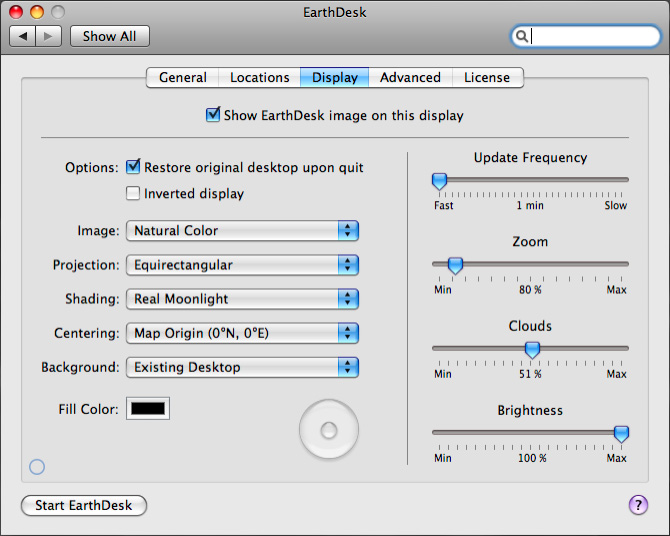This screenshot has width=670, height=536.
Task: Click the Zoom slider thumb
Action: (455, 265)
